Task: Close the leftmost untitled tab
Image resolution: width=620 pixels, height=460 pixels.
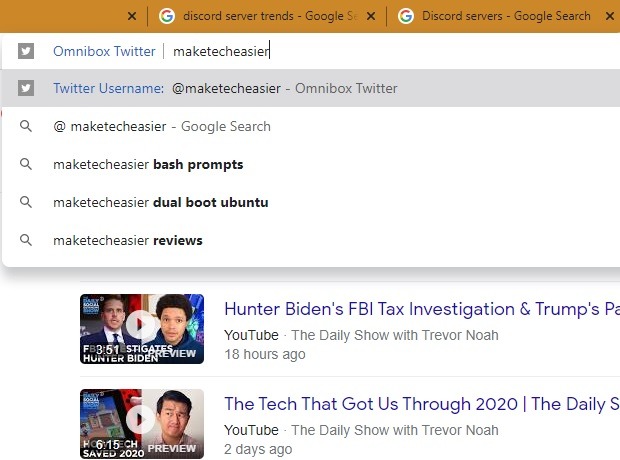Action: point(132,16)
